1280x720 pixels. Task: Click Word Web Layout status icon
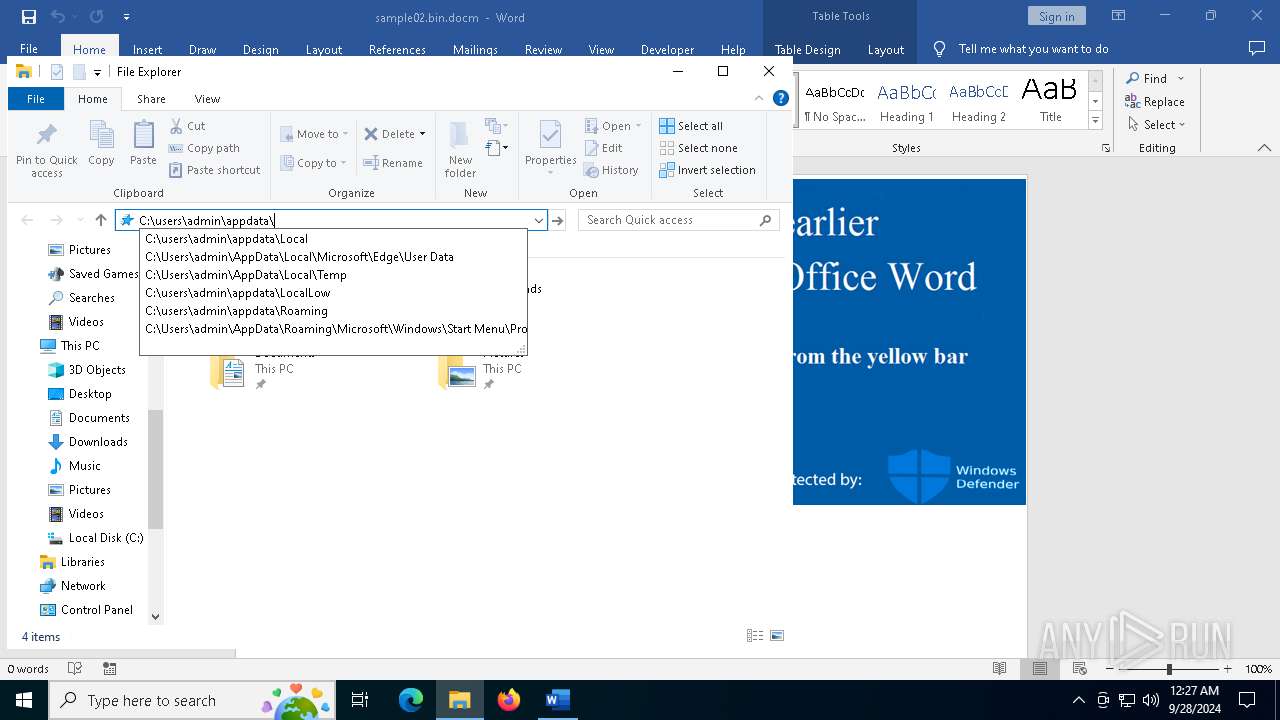1080,669
